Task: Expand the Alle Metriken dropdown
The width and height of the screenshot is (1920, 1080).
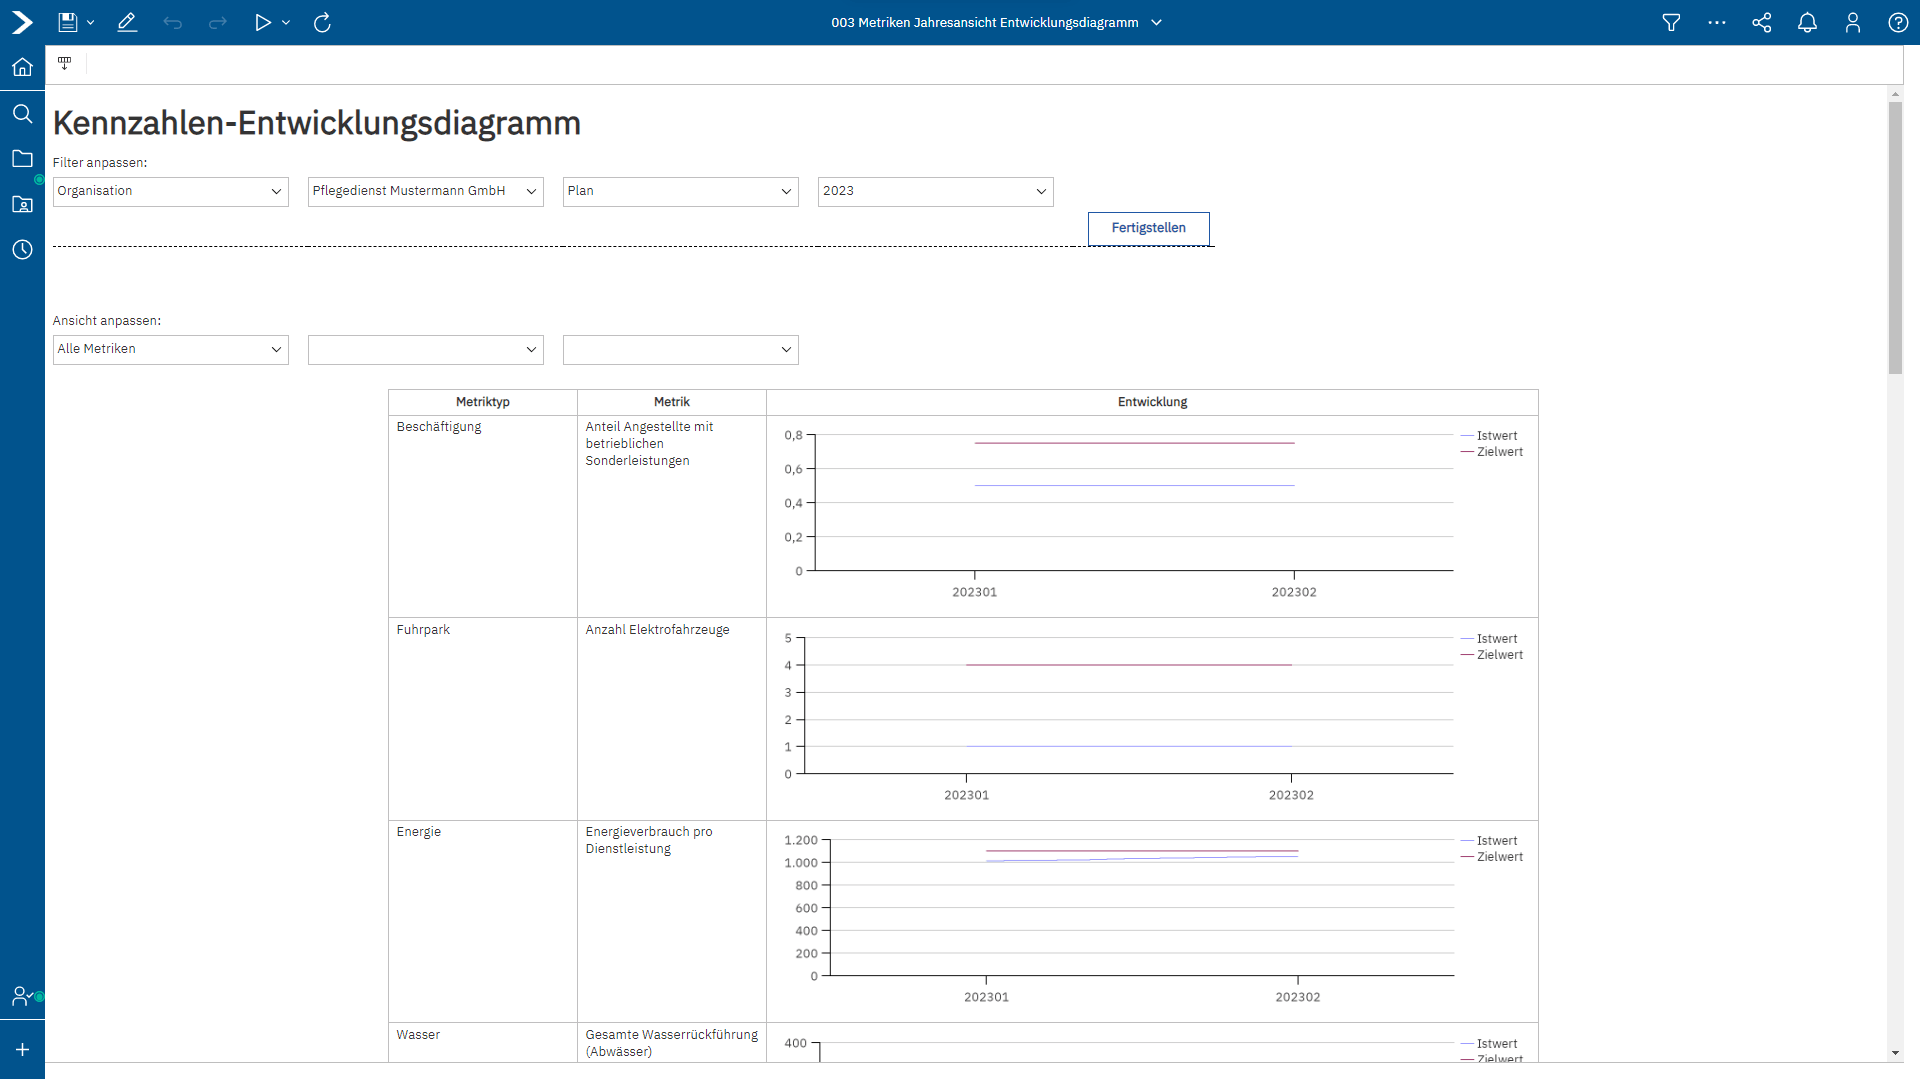Action: [x=170, y=349]
